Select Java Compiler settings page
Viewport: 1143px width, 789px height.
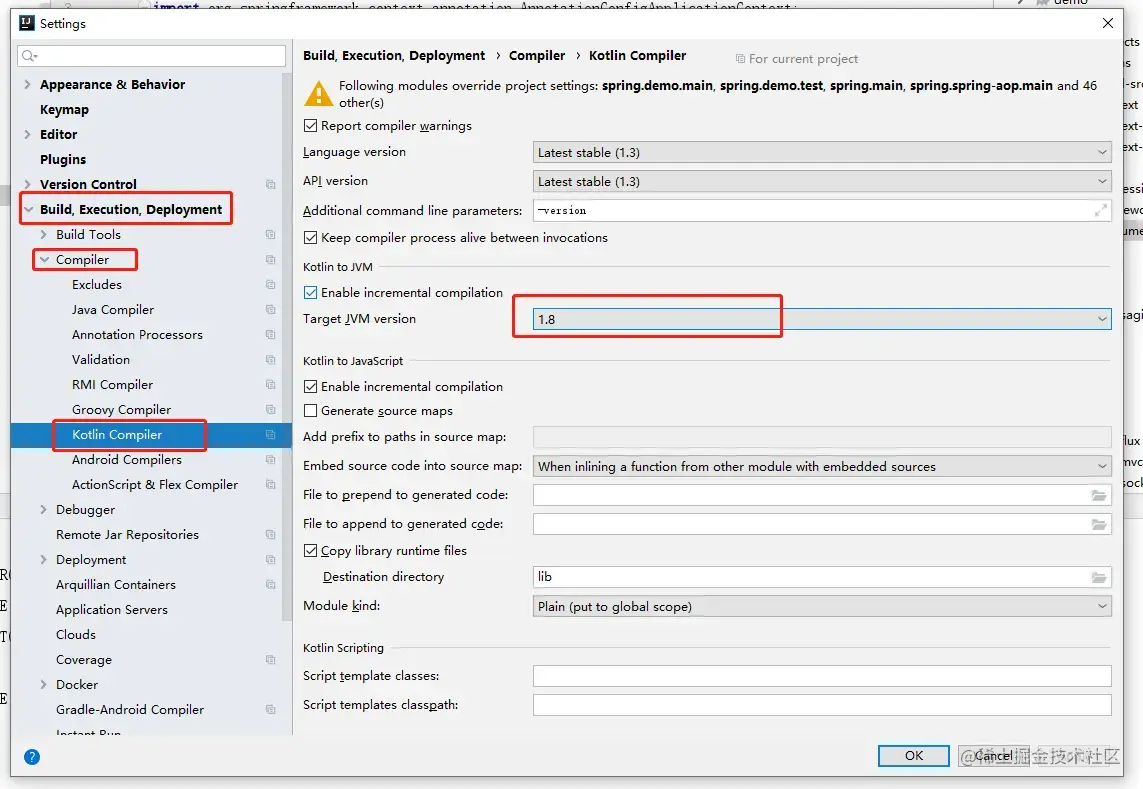click(113, 310)
